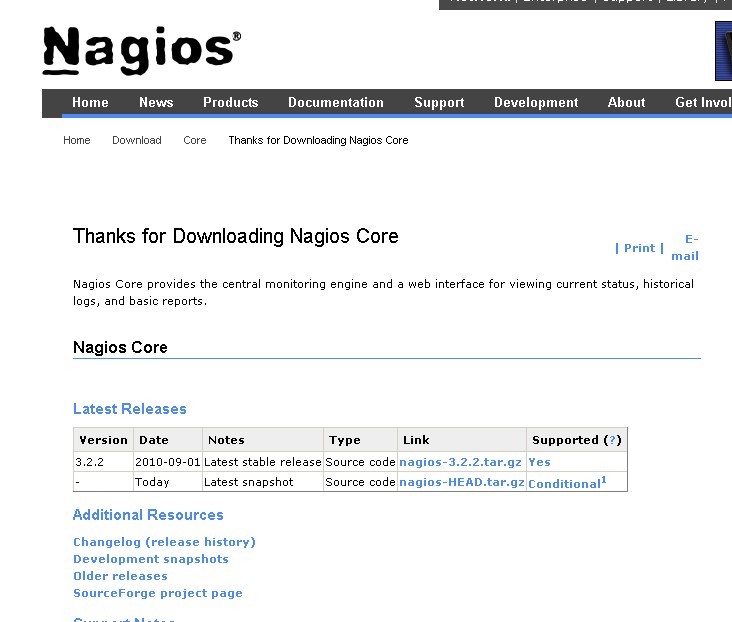Download nagios-3.2.2.tar.gz
The image size is (732, 622).
(460, 462)
